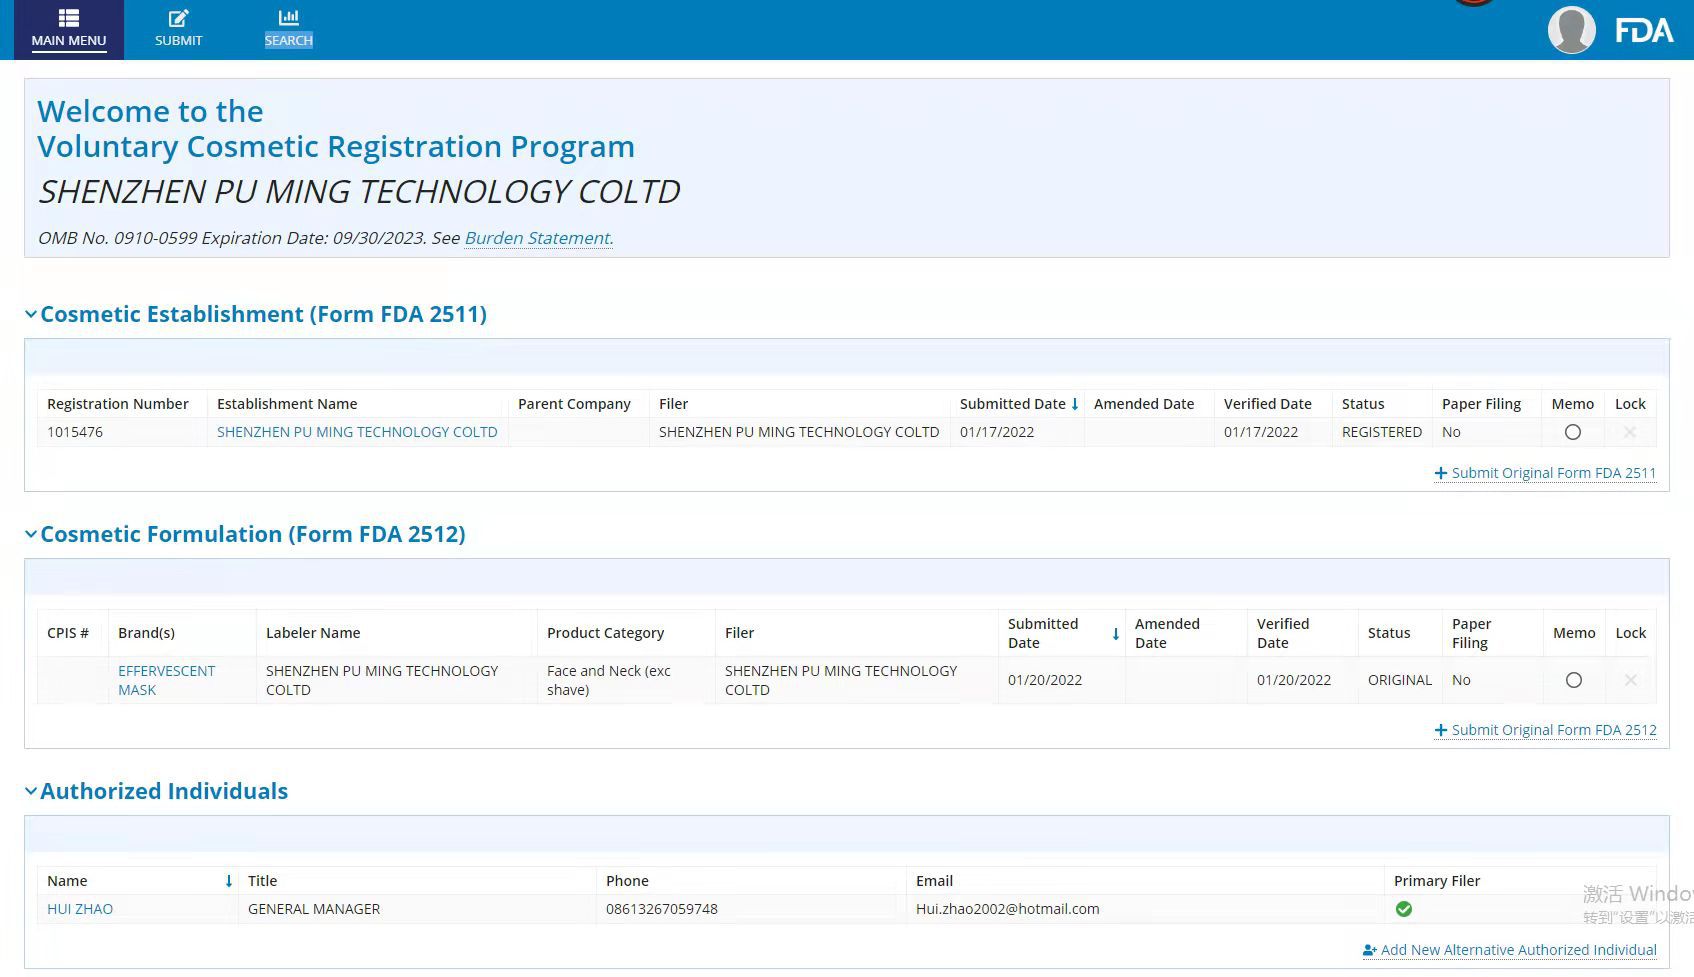Collapse the Cosmetic Establishment (Form FDA 2511) section
The height and width of the screenshot is (977, 1694).
click(x=31, y=314)
